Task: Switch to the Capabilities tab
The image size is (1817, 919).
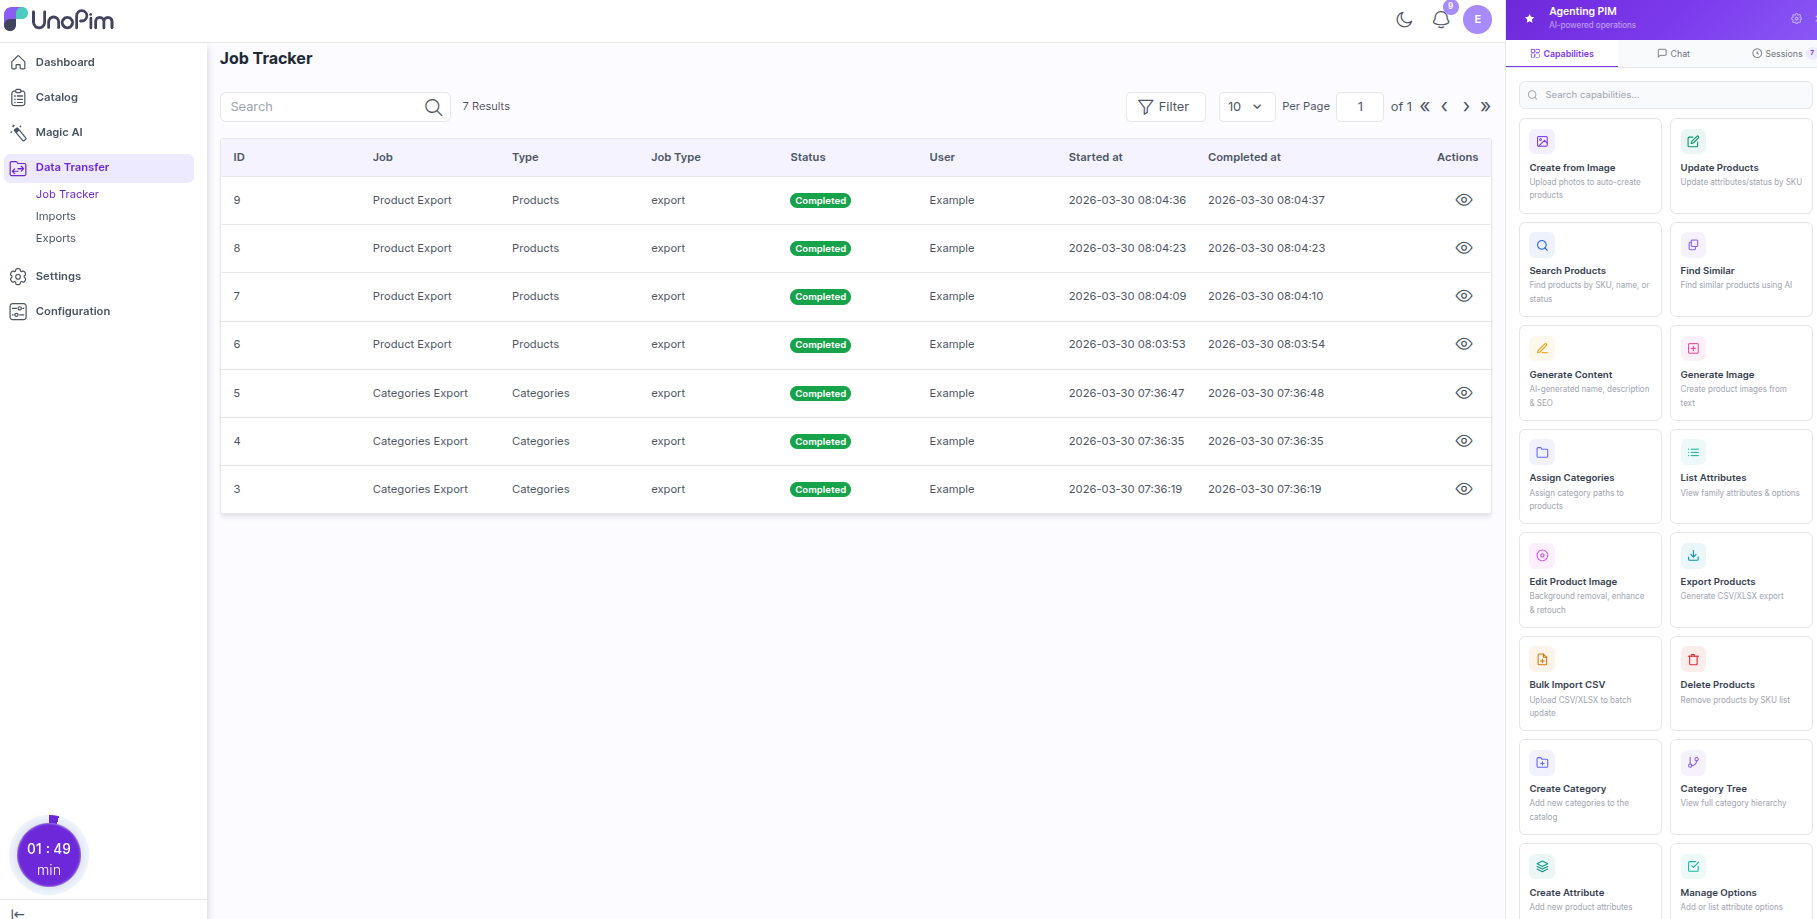Action: click(x=1561, y=54)
